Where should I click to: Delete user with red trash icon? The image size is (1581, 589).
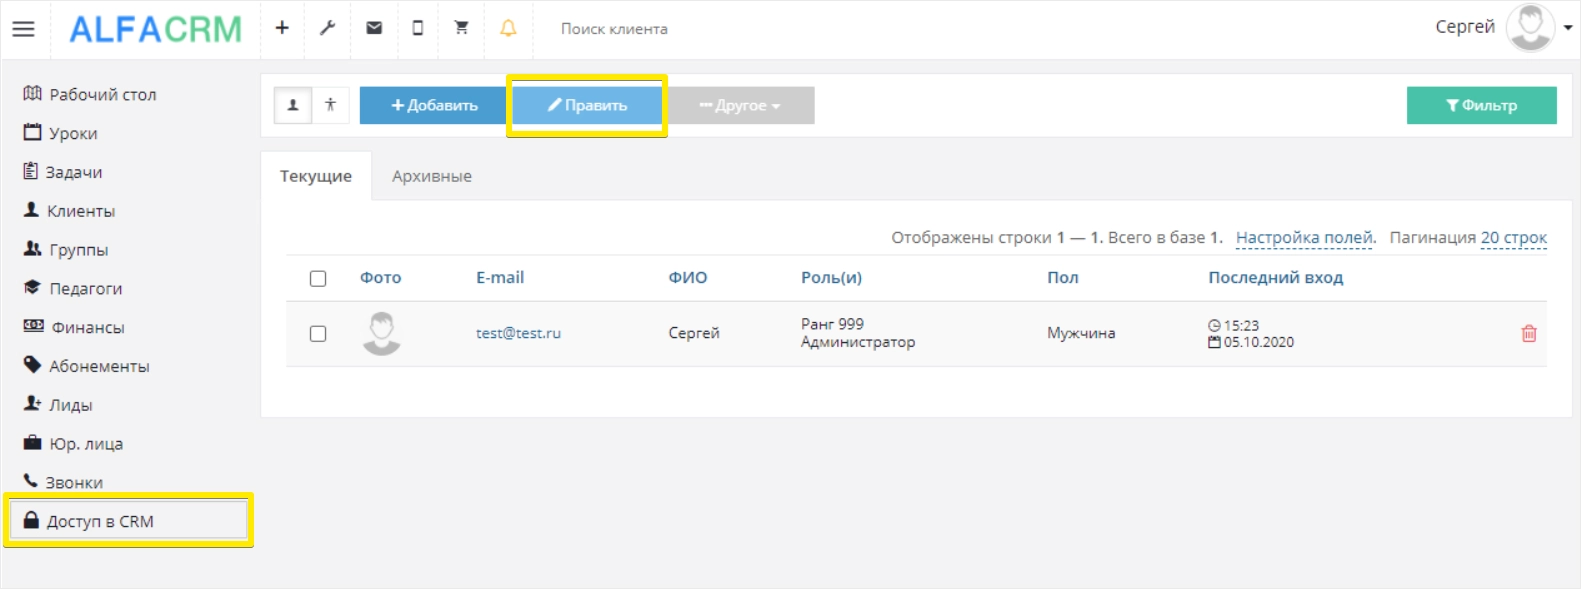(x=1529, y=333)
